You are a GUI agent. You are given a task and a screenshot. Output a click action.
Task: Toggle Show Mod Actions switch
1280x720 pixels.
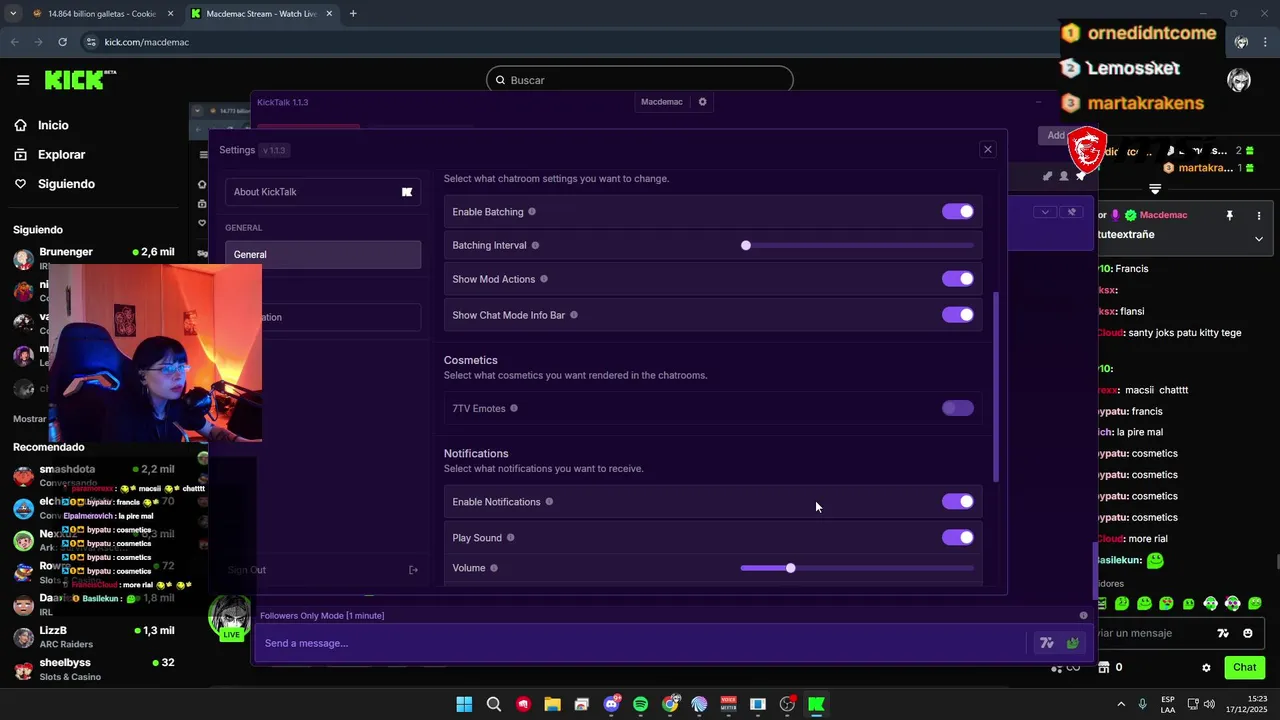pyautogui.click(x=957, y=279)
